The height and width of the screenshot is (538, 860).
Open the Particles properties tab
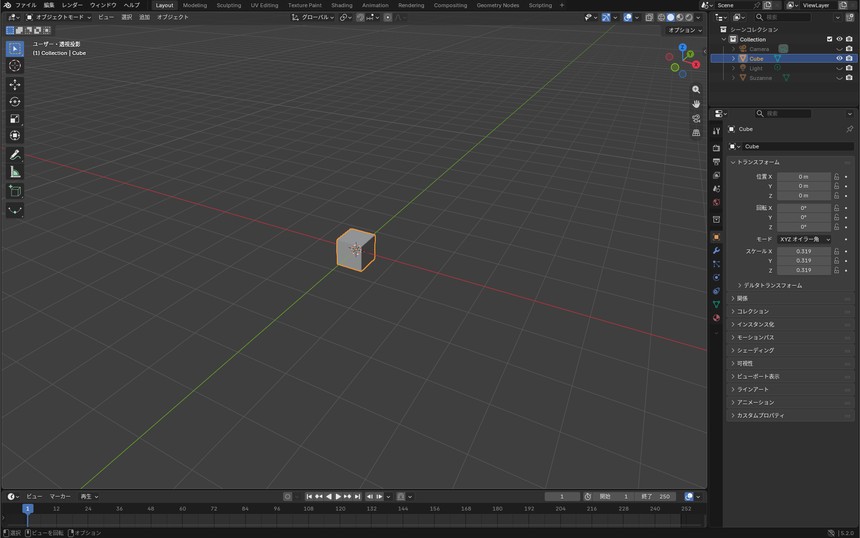coord(716,264)
